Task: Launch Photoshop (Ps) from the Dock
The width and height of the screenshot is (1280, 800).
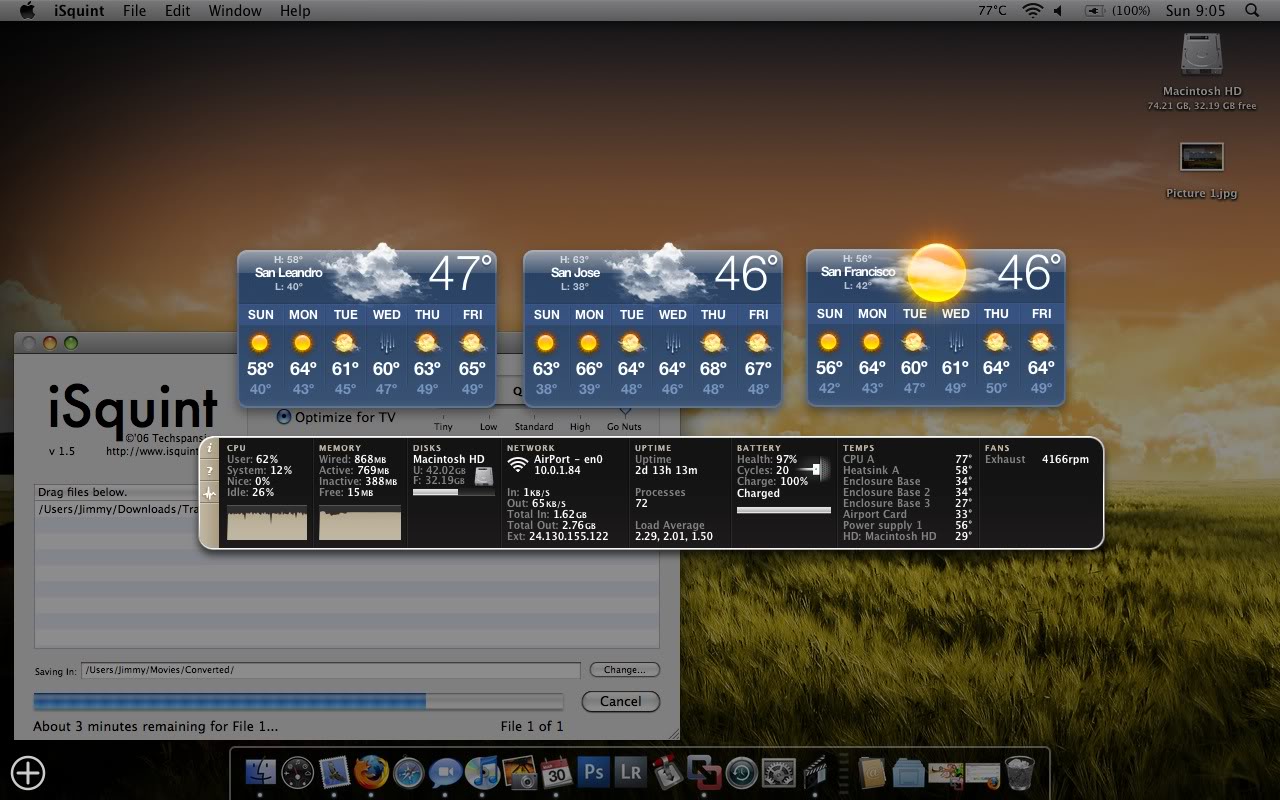Action: point(594,773)
